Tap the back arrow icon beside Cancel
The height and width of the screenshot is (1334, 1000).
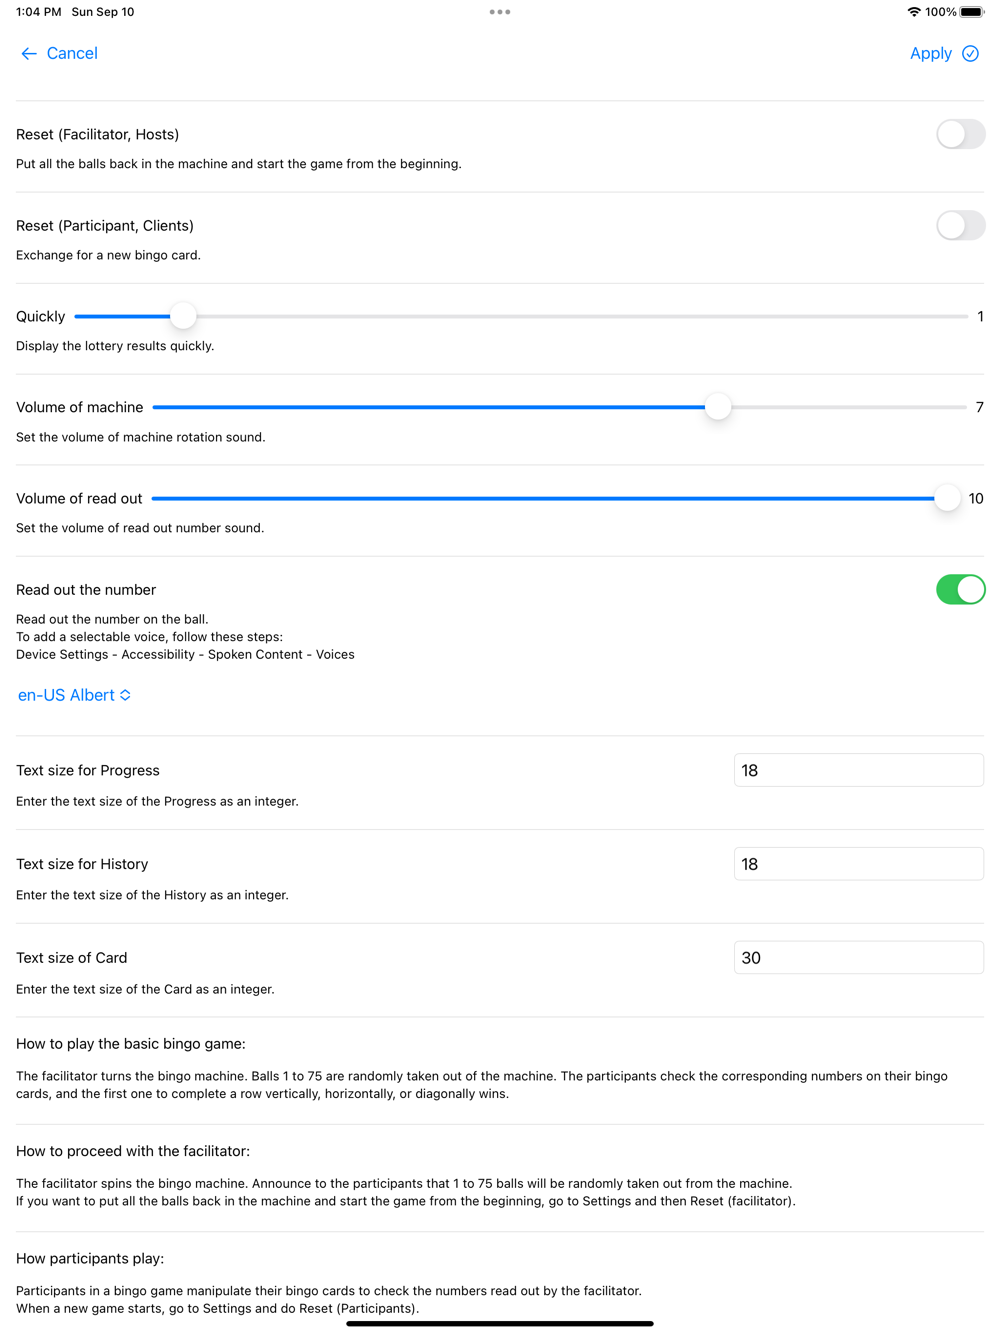tap(28, 54)
